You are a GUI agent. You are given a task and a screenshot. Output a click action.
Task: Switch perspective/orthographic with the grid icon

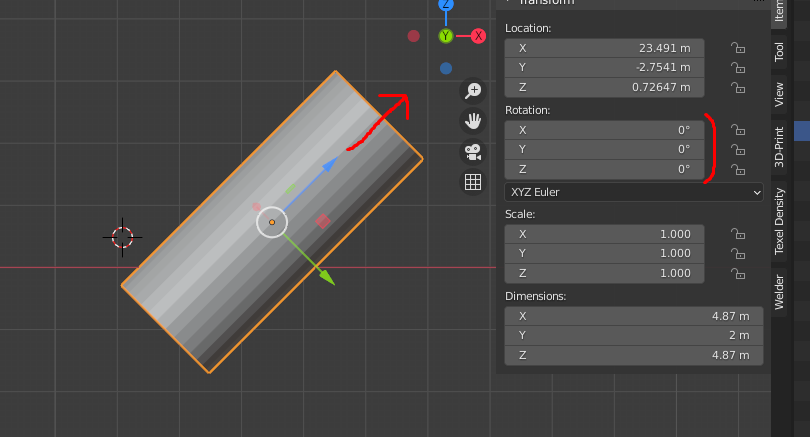point(473,182)
